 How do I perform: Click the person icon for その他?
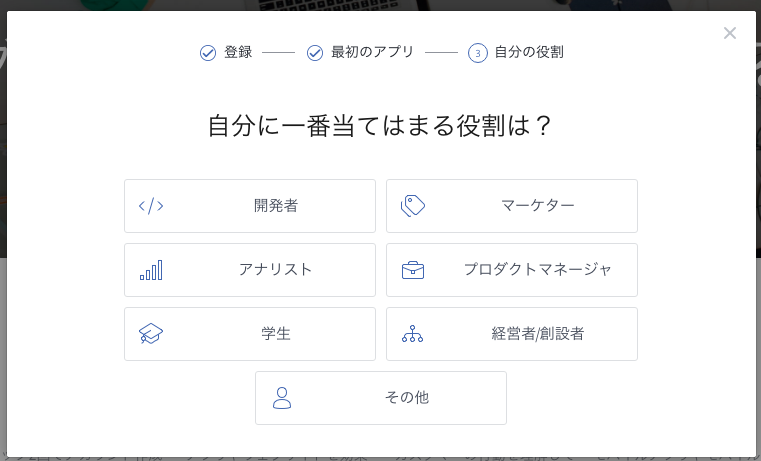point(282,398)
